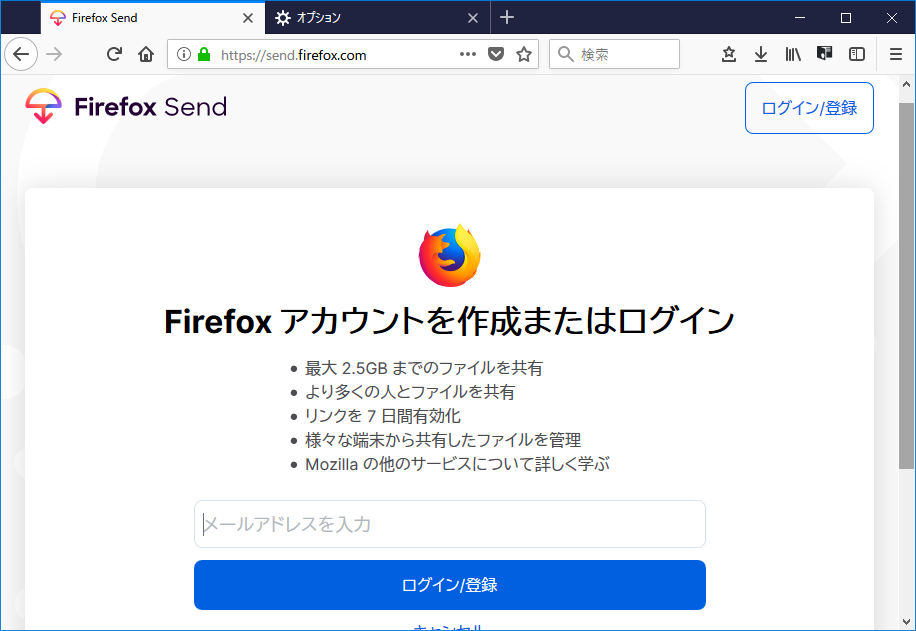
Task: Click the ログイン/登録 outlined button in the header
Action: (809, 107)
